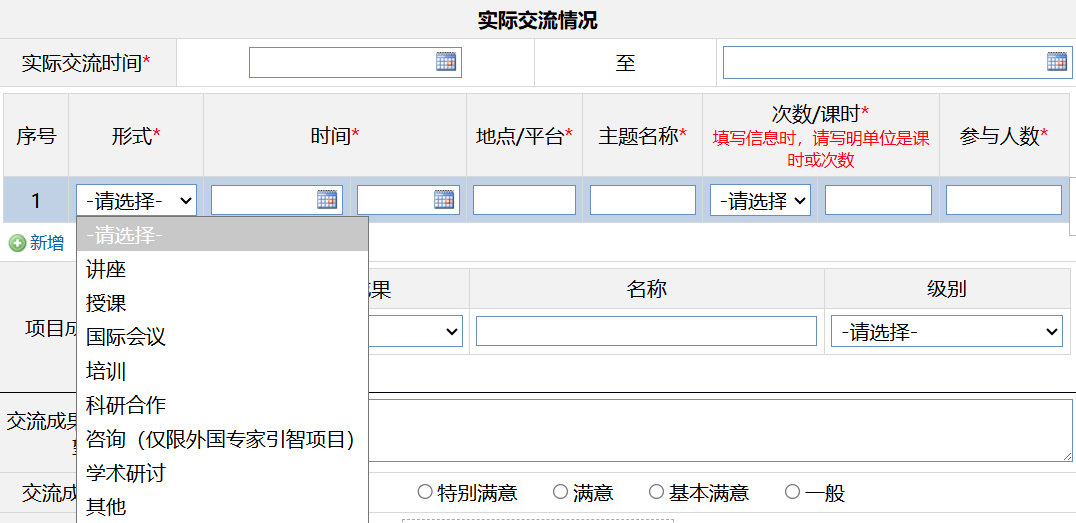The height and width of the screenshot is (523, 1076).
Task: Expand the 级别 dropdown
Action: [946, 331]
